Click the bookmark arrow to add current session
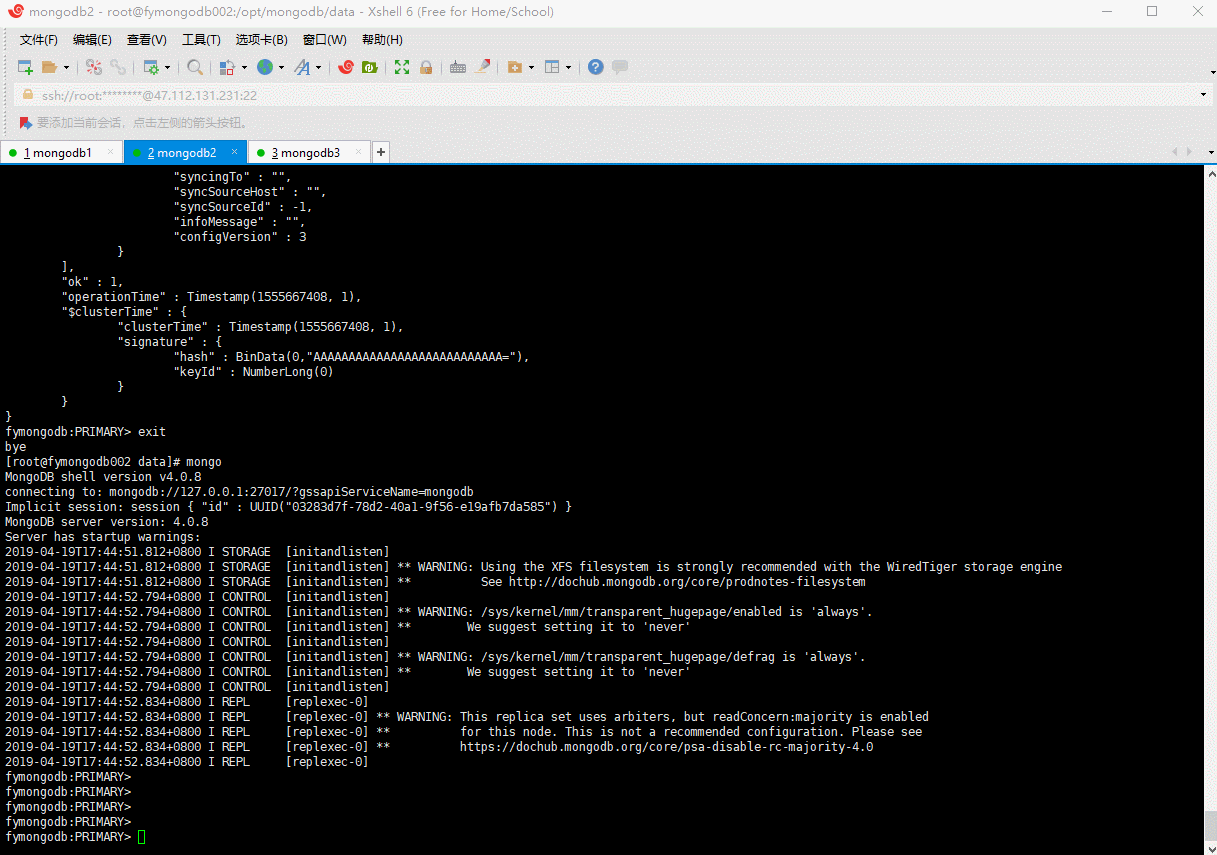Viewport: 1217px width, 855px height. click(x=25, y=123)
